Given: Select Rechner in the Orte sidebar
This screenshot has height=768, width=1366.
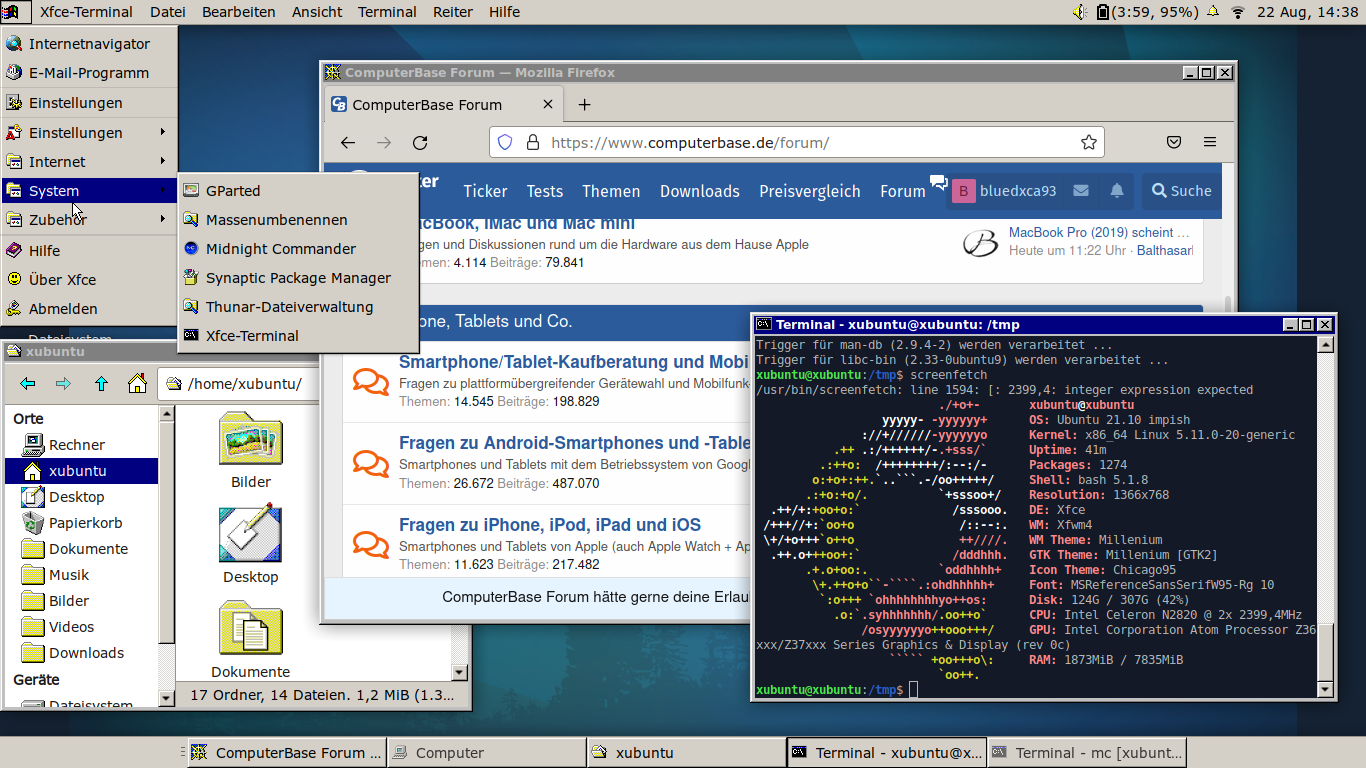Looking at the screenshot, I should tap(82, 445).
